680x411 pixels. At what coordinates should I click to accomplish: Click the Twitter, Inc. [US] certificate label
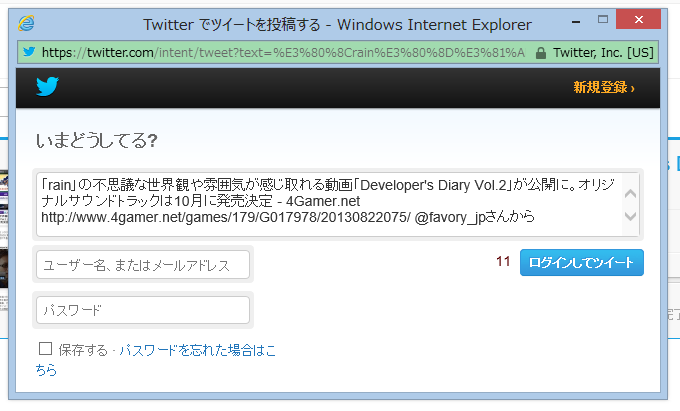click(603, 52)
